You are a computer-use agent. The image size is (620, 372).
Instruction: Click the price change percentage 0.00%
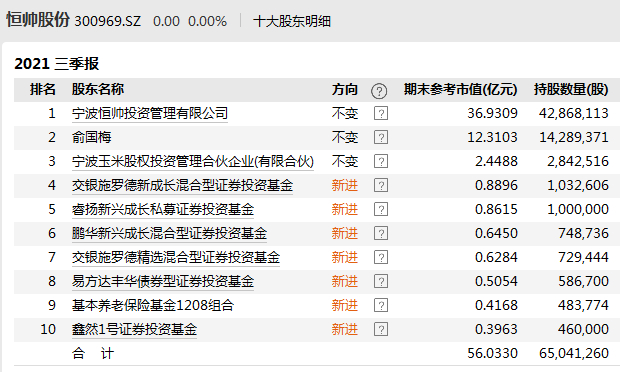point(207,21)
